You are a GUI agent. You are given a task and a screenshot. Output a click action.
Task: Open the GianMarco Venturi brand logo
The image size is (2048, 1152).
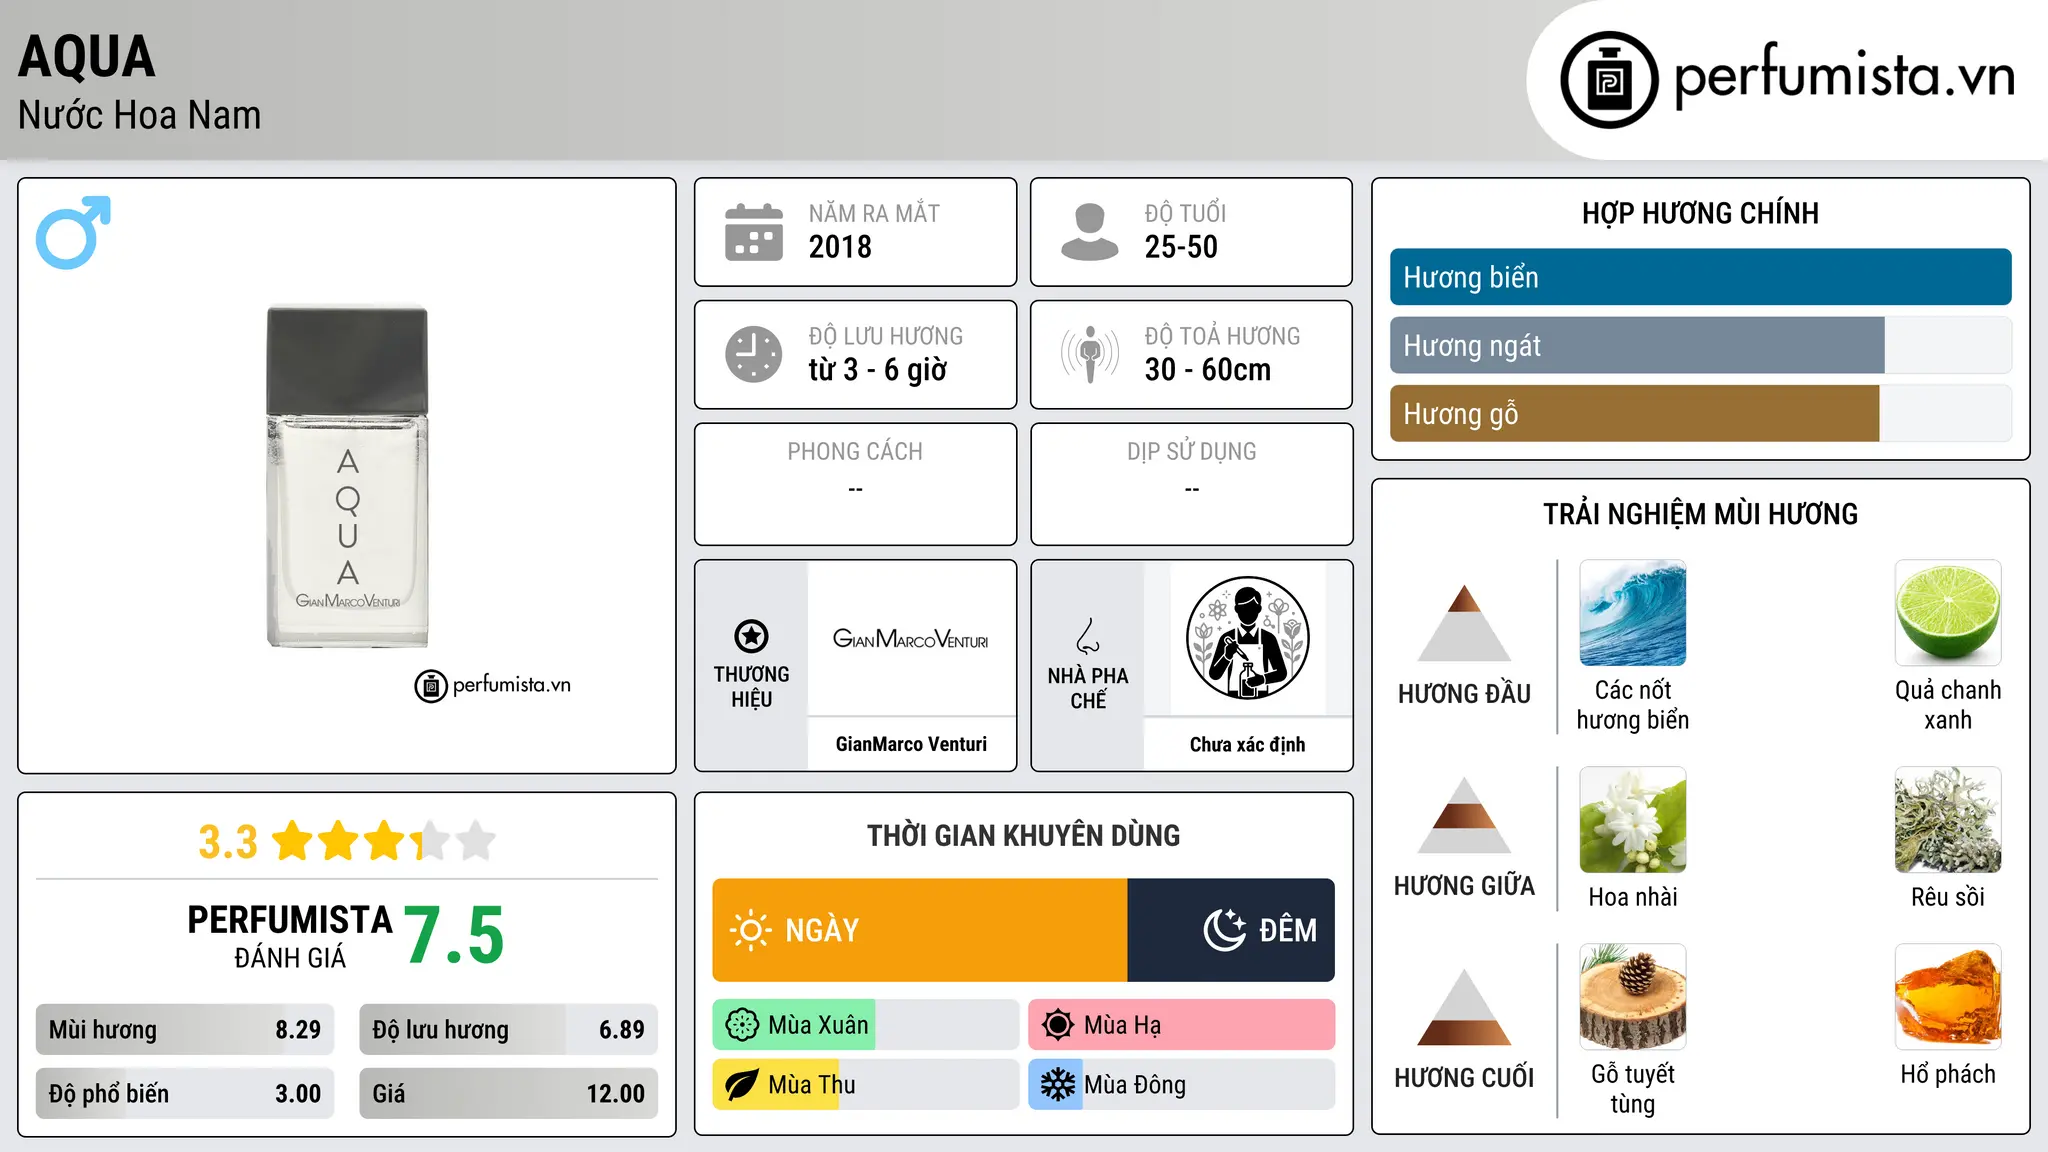(x=911, y=639)
